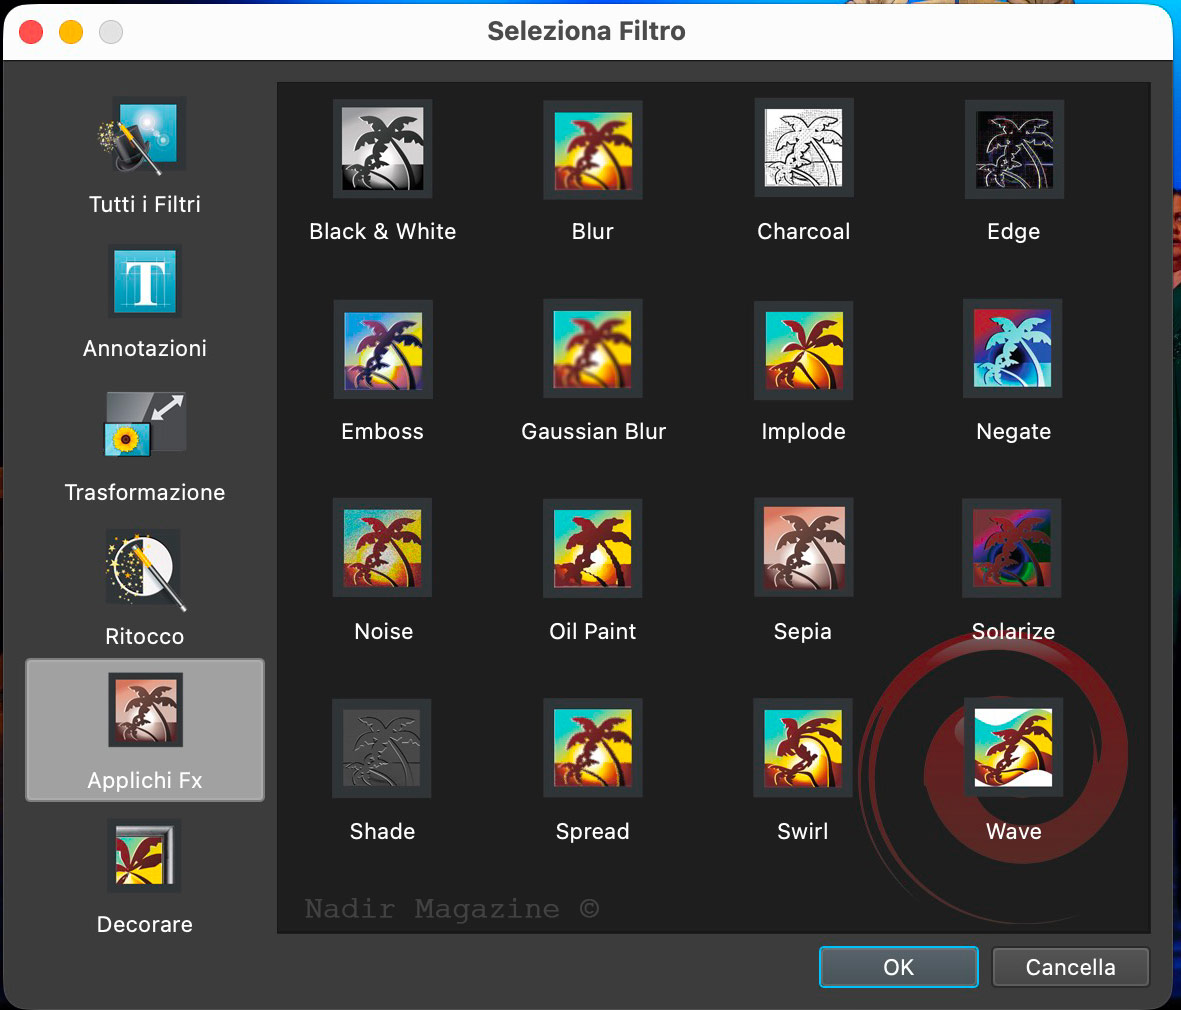Screen dimensions: 1181x1010
Task: Pick the Emboss filter icon
Action: tap(382, 349)
